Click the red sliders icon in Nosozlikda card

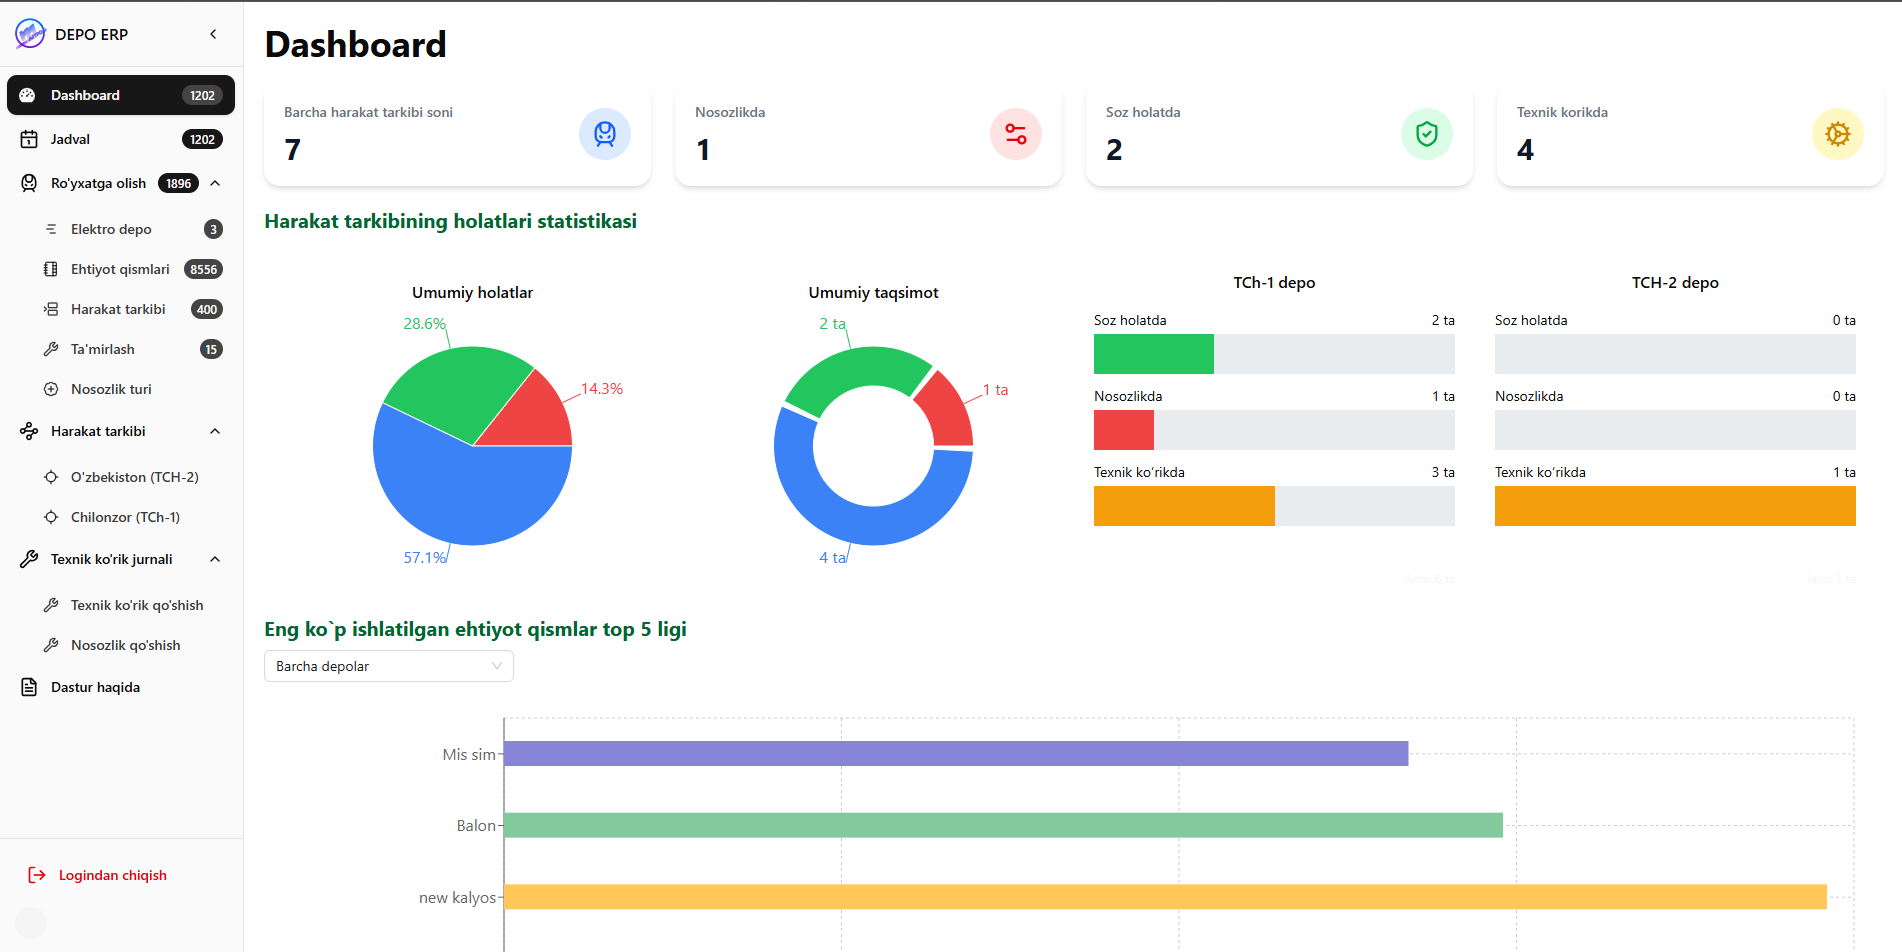coord(1016,134)
